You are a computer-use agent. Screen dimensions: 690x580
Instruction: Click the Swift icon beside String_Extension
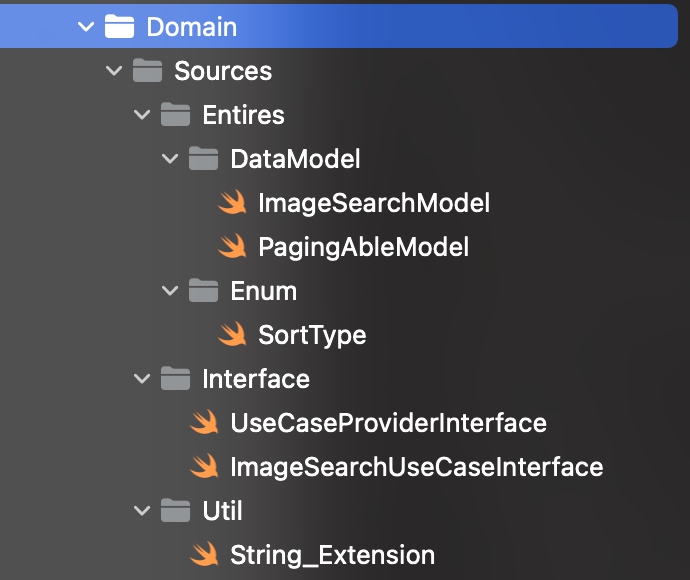tap(204, 554)
